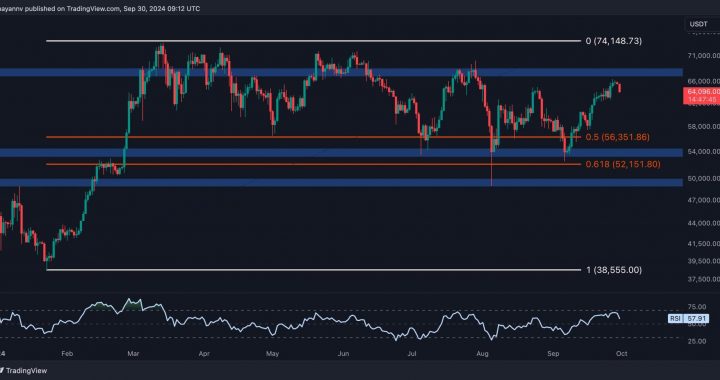The height and width of the screenshot is (380, 720).
Task: Click the 66,000.00 price axis label
Action: [x=703, y=81]
